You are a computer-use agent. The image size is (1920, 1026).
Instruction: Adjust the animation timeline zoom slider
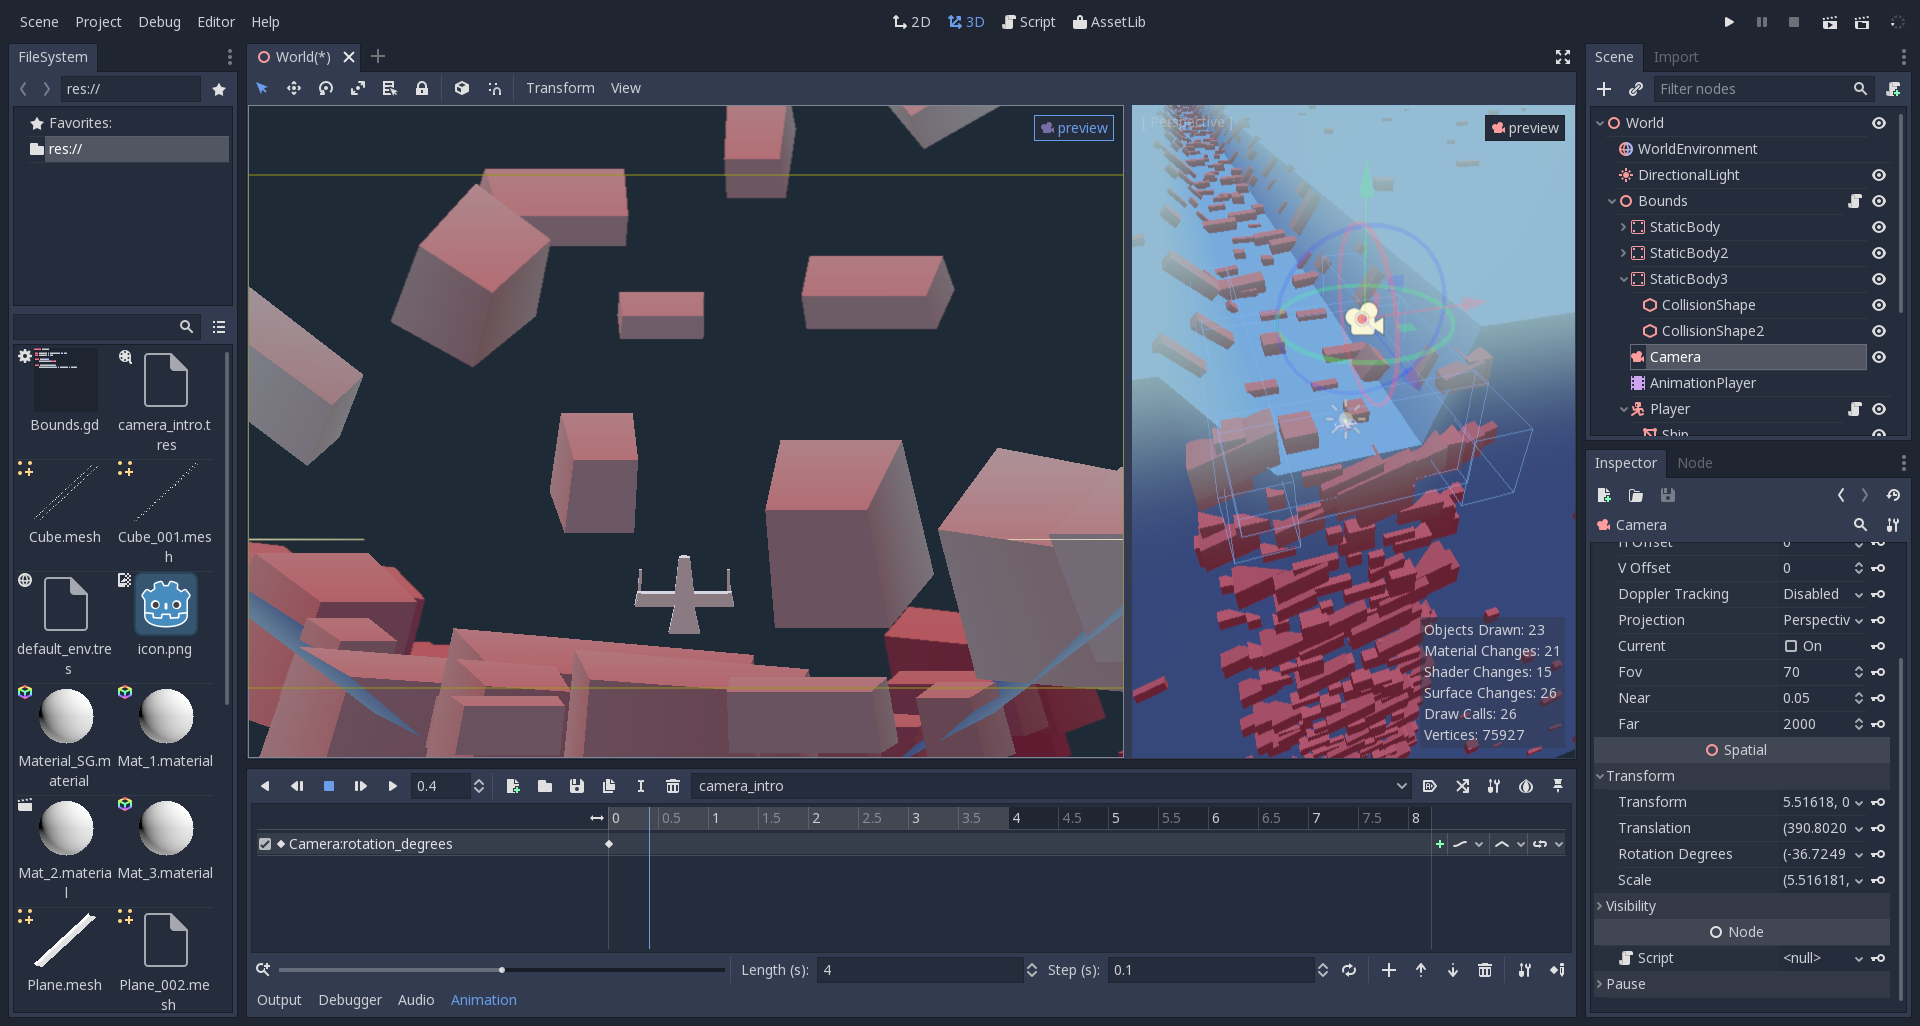[x=502, y=970]
